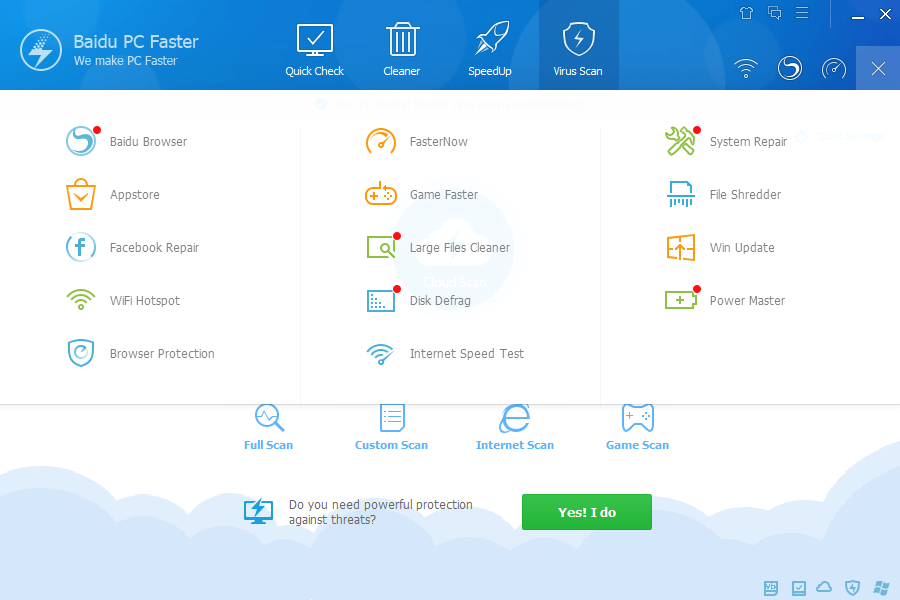The image size is (900, 600).
Task: Click the Internet Speed Test label
Action: point(467,354)
